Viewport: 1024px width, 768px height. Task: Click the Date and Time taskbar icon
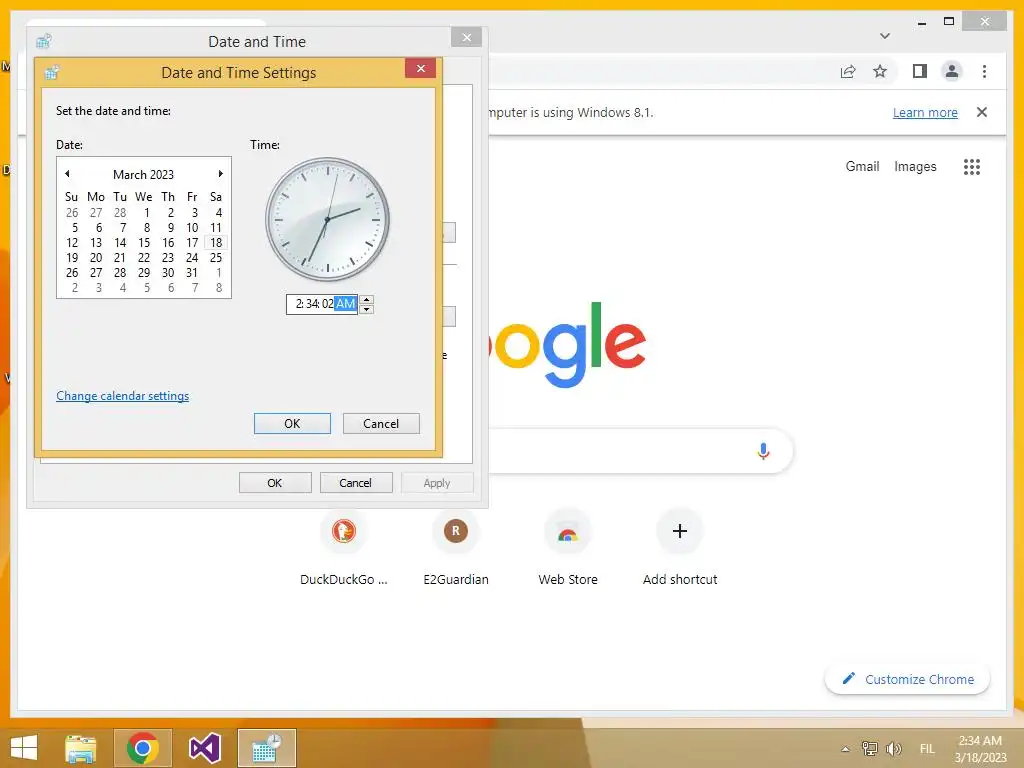[x=266, y=748]
